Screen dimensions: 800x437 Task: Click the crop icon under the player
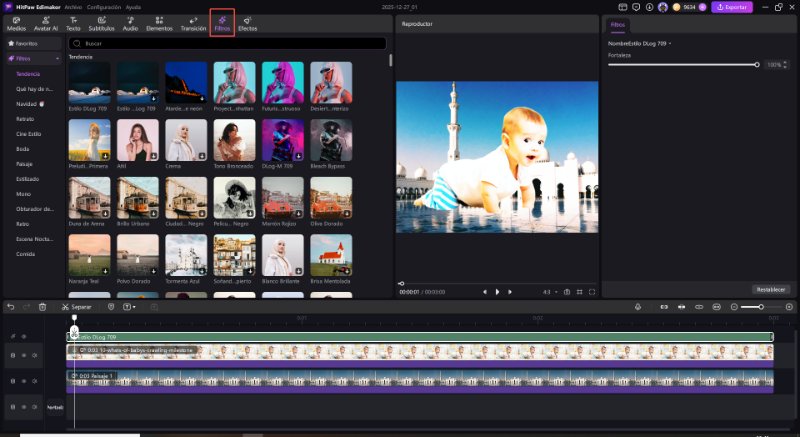(x=580, y=292)
